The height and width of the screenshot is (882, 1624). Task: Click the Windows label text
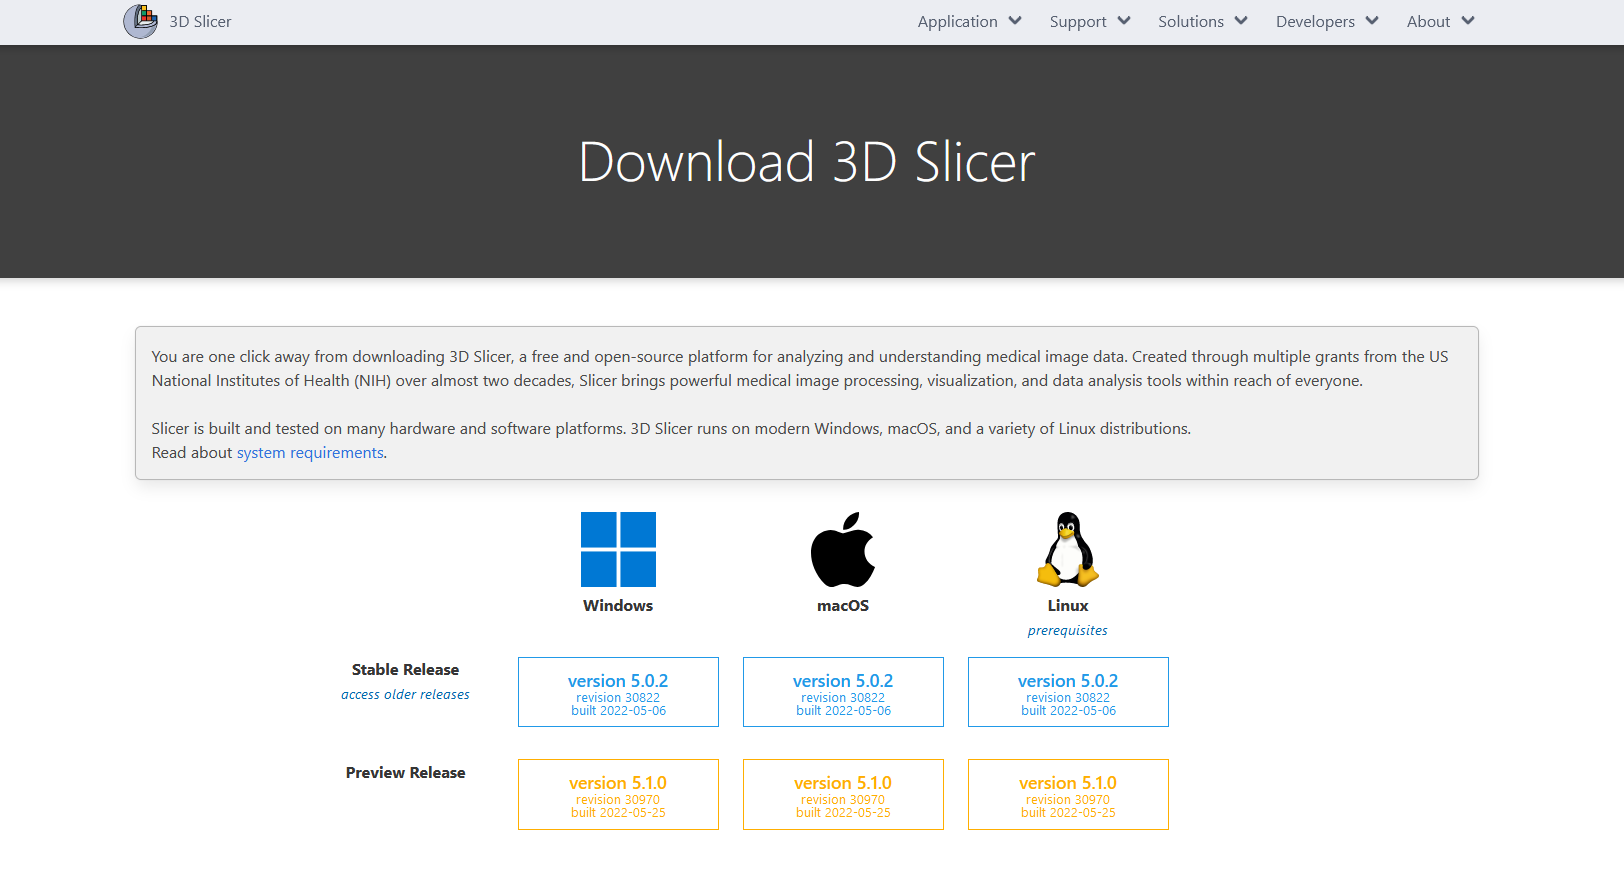pyautogui.click(x=618, y=606)
